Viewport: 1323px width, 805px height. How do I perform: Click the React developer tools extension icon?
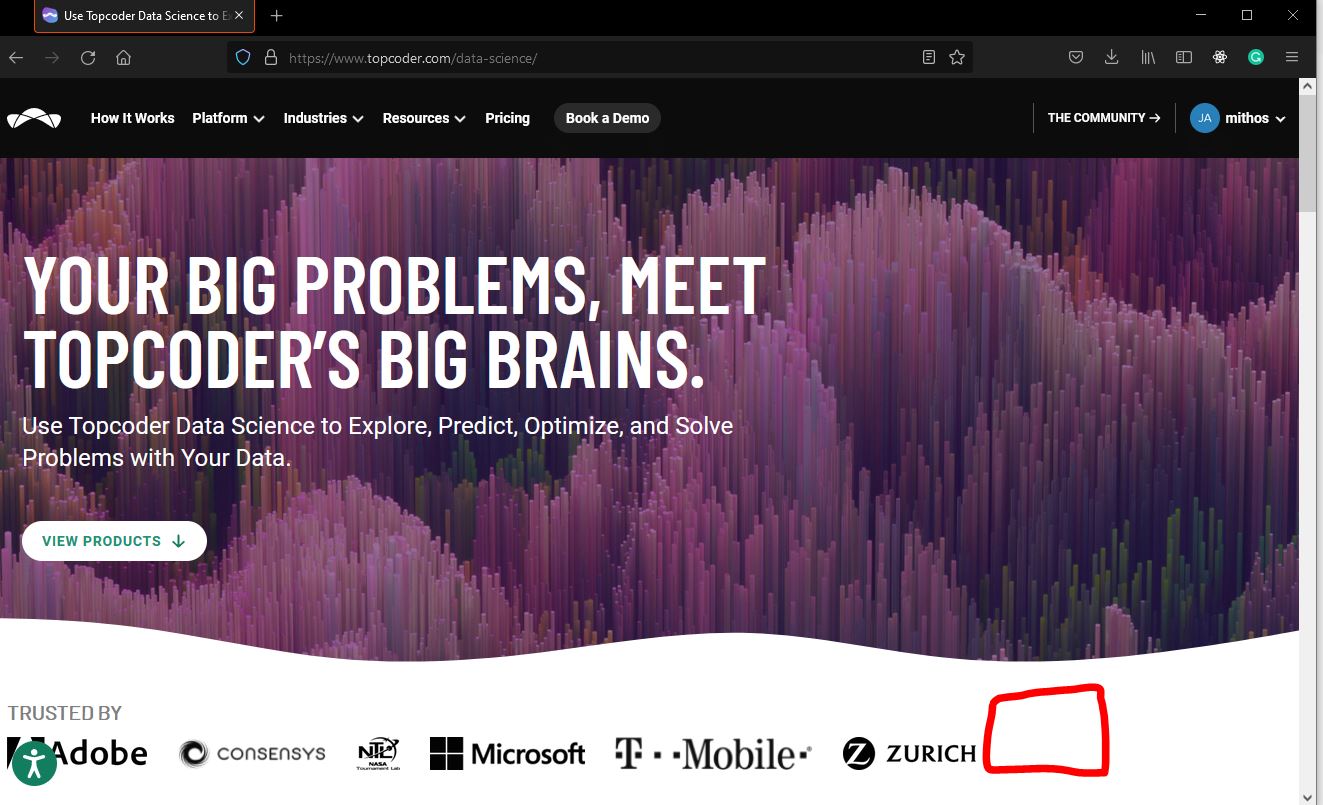pyautogui.click(x=1220, y=58)
